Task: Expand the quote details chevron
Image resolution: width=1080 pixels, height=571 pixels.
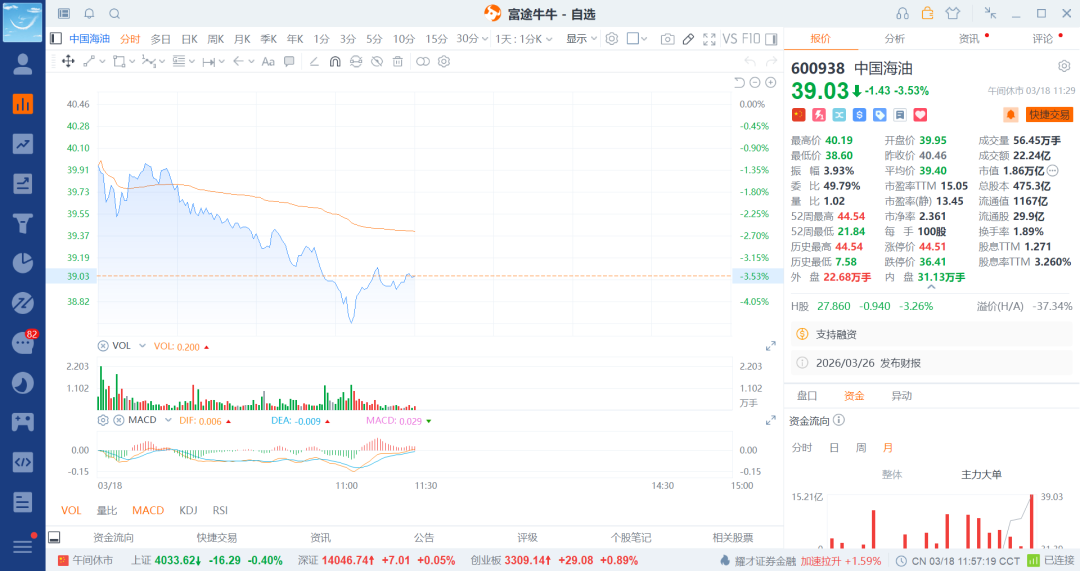Action: pyautogui.click(x=931, y=287)
